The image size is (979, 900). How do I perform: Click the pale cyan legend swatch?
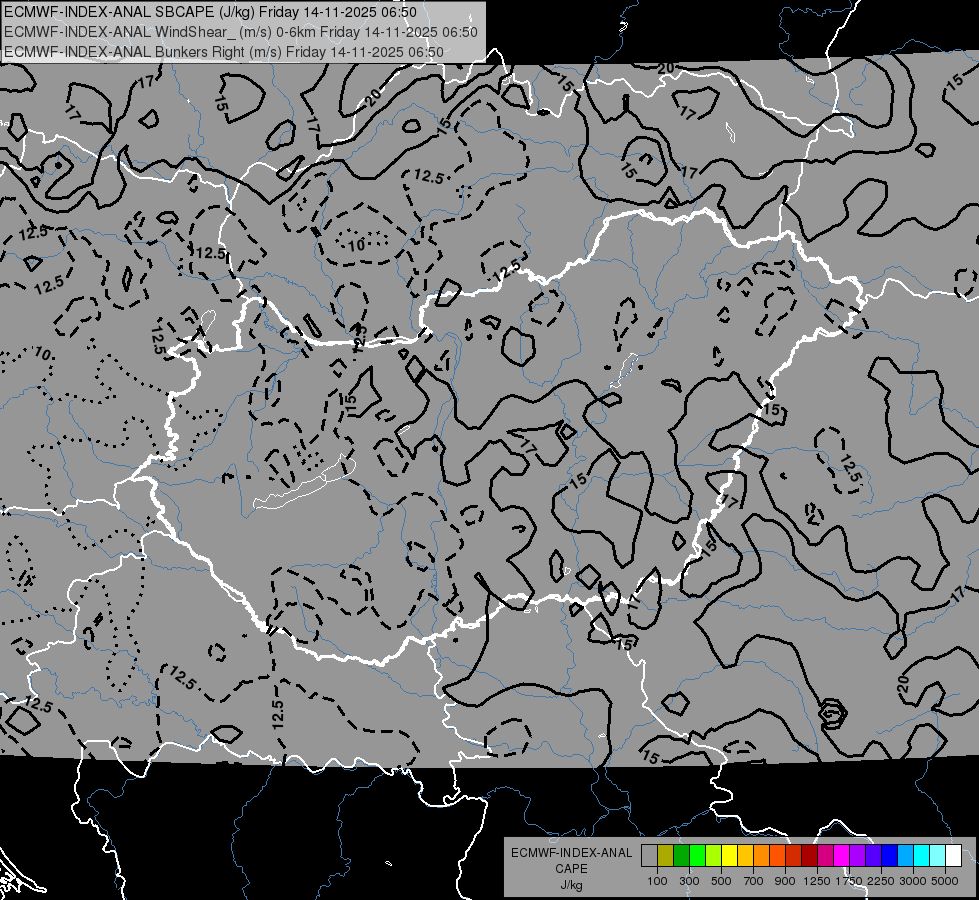[938, 855]
